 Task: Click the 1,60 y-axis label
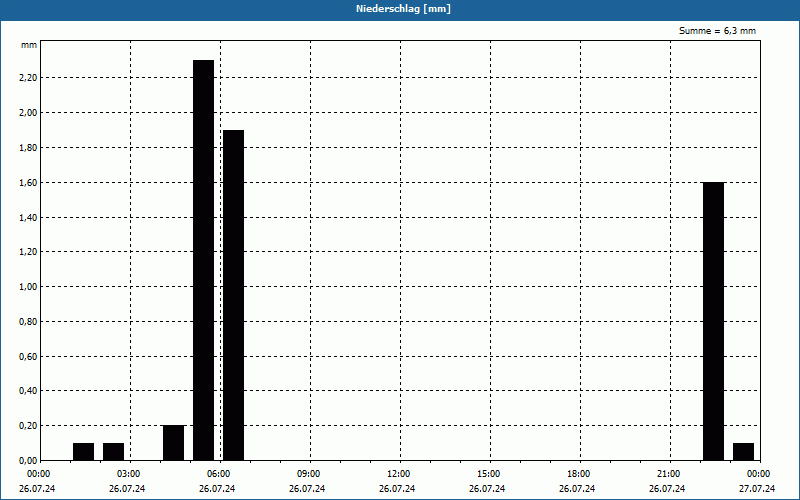[x=29, y=183]
